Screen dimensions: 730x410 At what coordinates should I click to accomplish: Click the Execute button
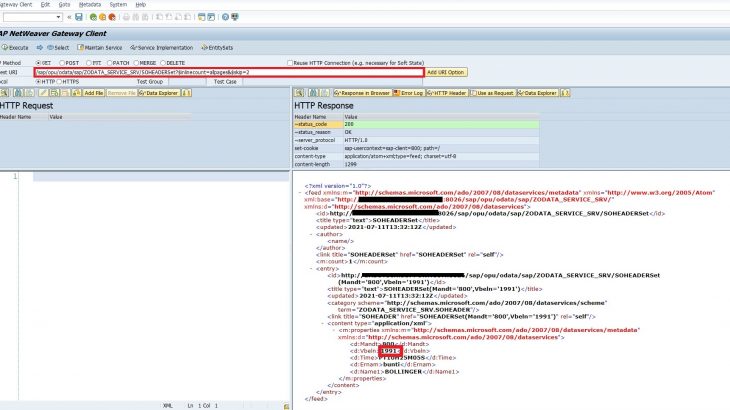[16, 47]
